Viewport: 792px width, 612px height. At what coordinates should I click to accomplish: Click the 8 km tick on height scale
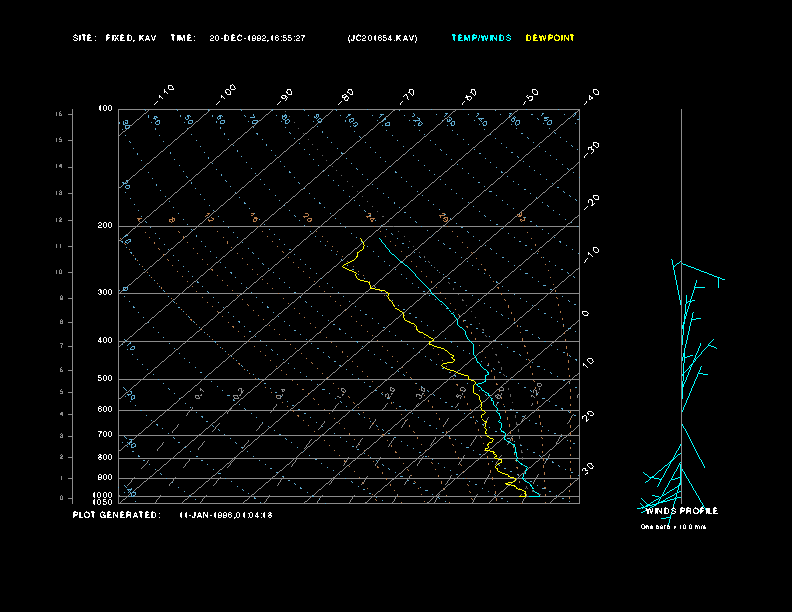click(x=62, y=322)
